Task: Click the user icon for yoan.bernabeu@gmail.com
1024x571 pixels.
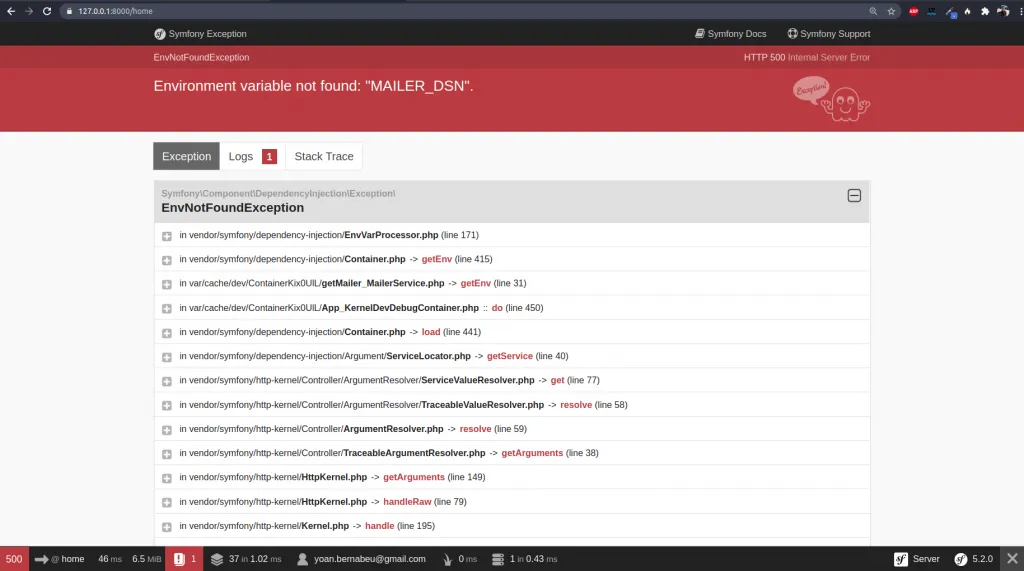Action: click(302, 559)
